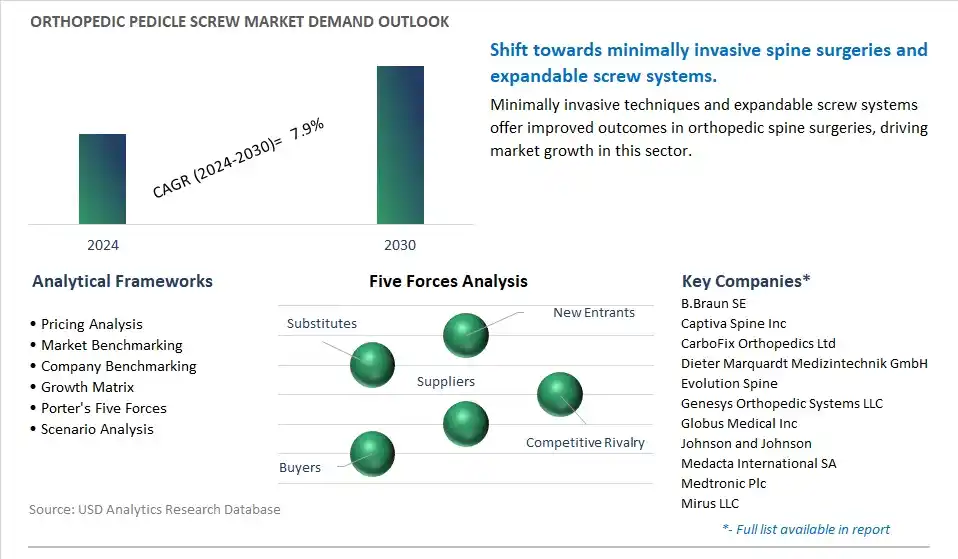Click the Suppliers green sphere
The image size is (958, 559).
[x=466, y=424]
